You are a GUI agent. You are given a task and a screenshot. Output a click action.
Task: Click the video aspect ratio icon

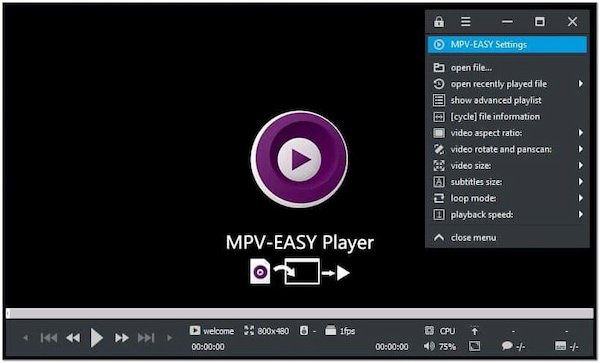(439, 133)
